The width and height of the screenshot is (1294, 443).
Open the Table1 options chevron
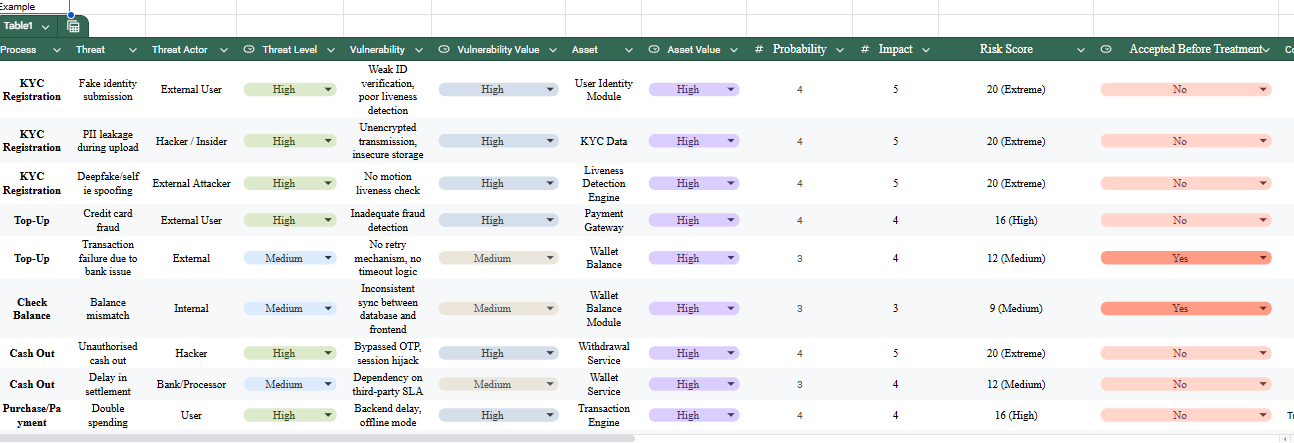click(46, 27)
